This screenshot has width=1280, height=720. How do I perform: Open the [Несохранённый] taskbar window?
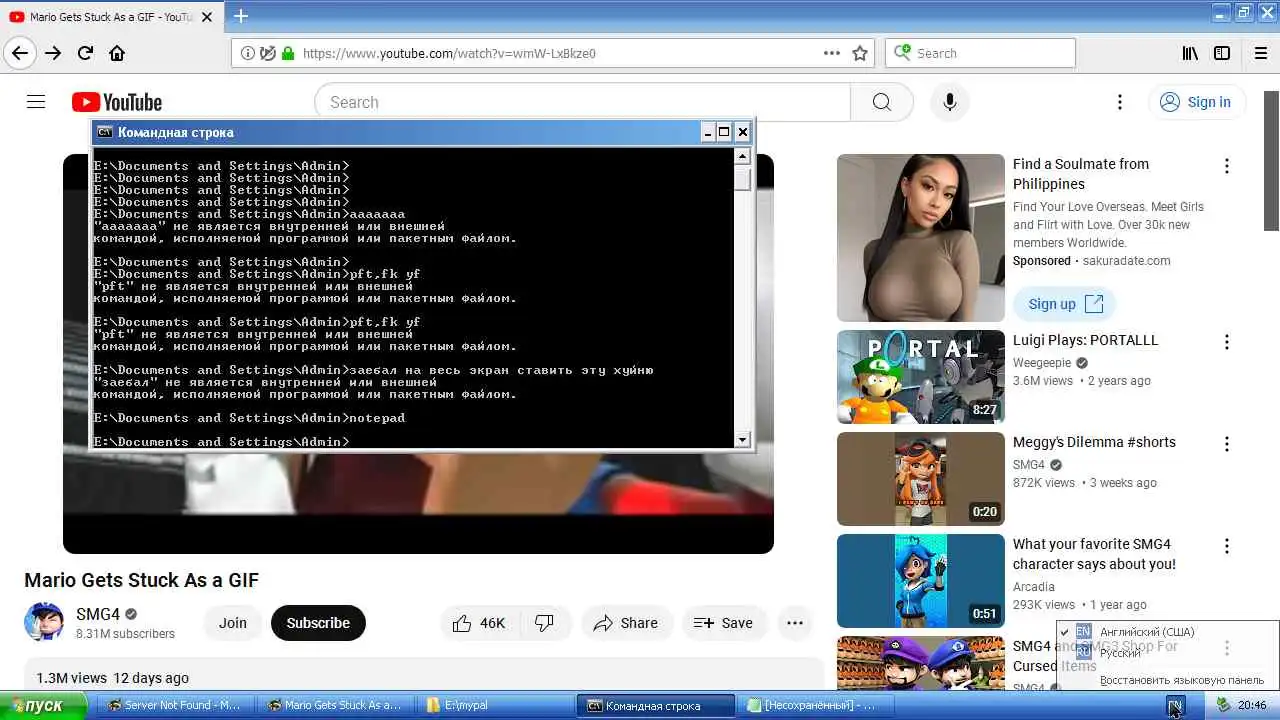(x=814, y=705)
